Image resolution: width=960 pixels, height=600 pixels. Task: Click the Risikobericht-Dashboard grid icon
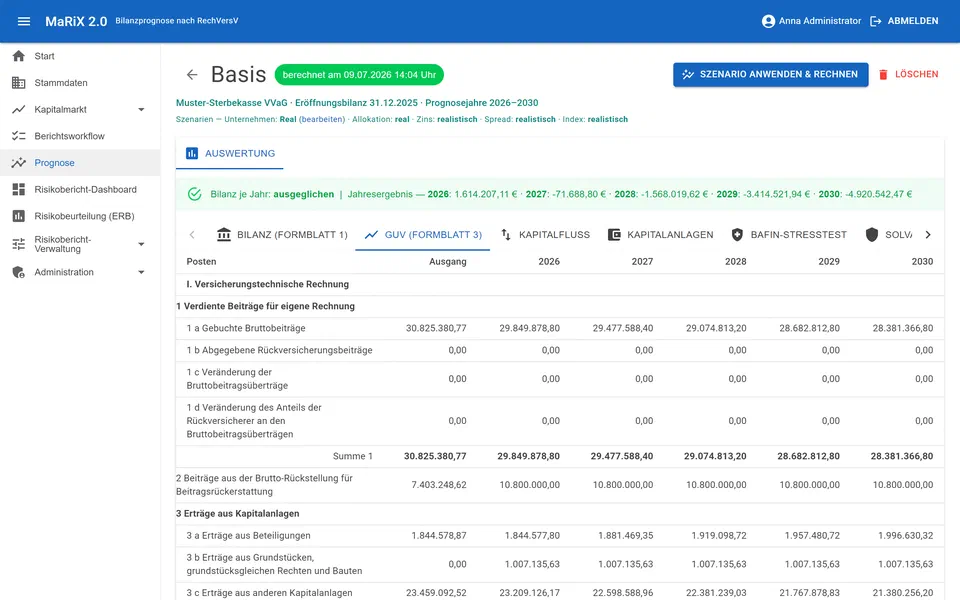[x=19, y=189]
